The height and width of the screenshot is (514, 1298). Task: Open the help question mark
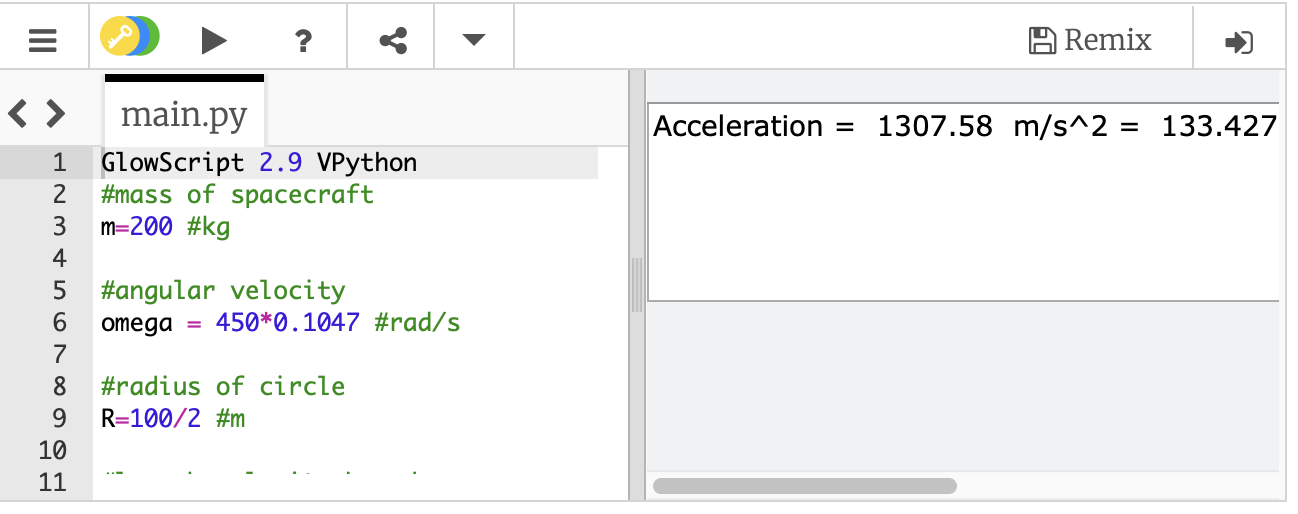tap(303, 41)
